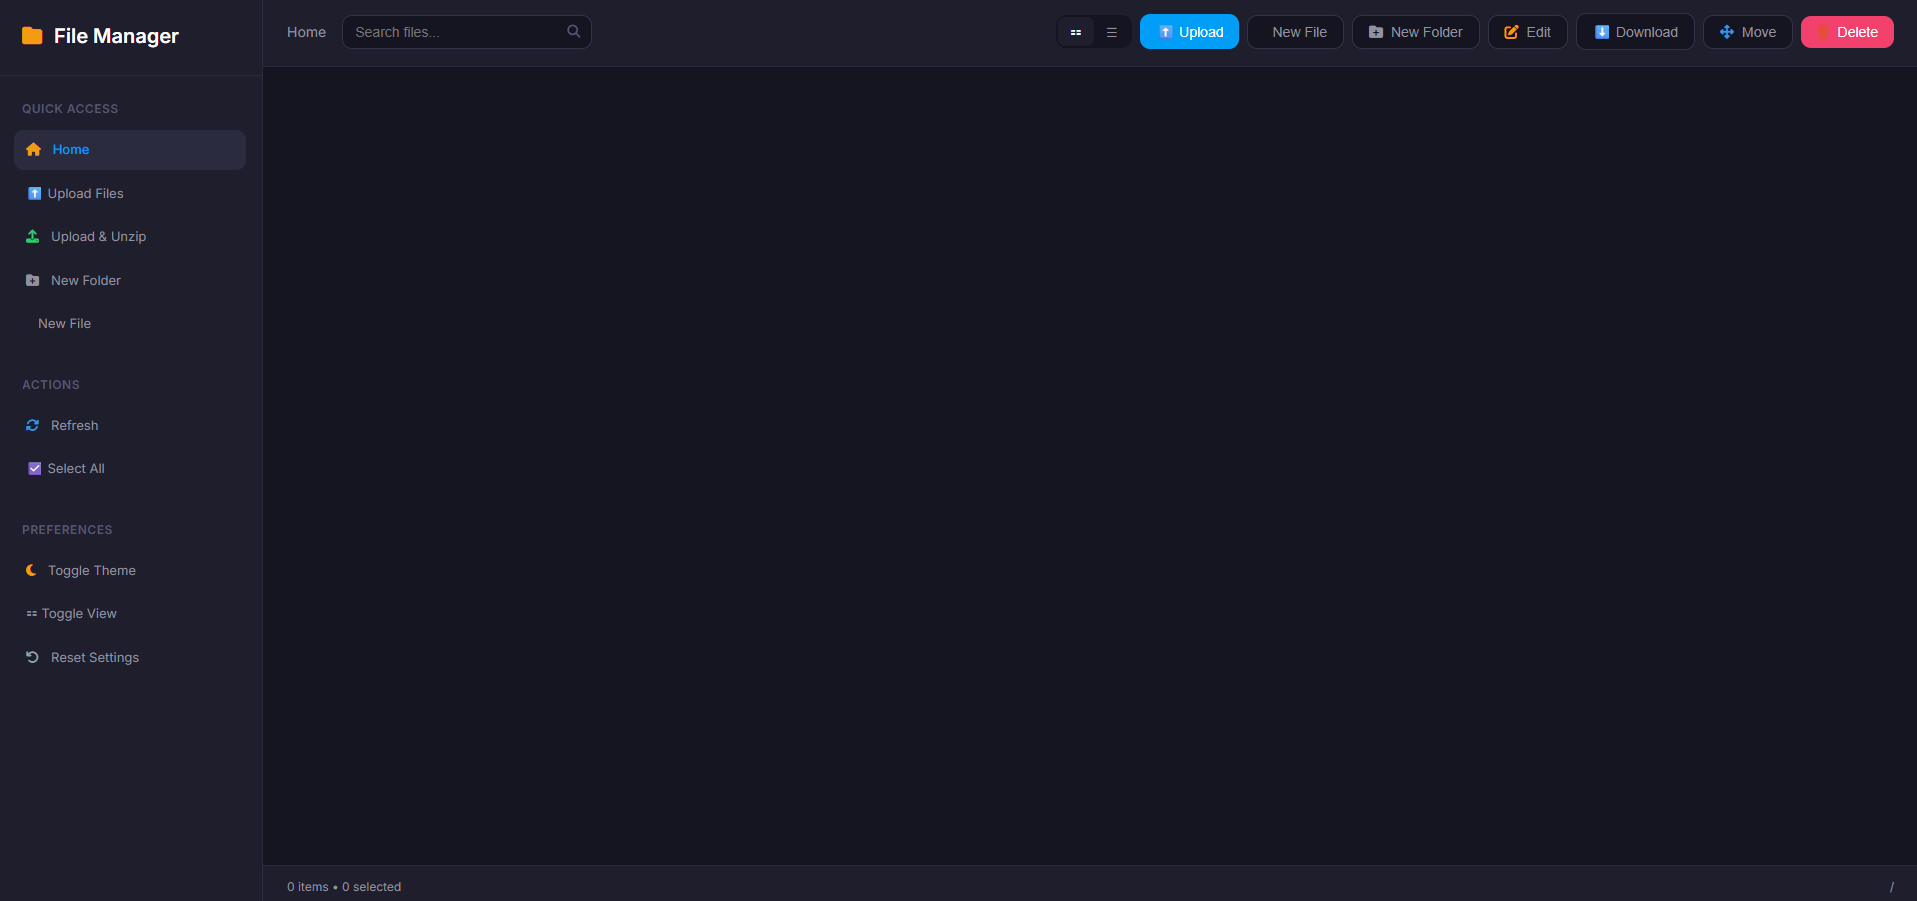This screenshot has width=1917, height=901.
Task: Click the Reset Settings icon in sidebar
Action: click(33, 658)
